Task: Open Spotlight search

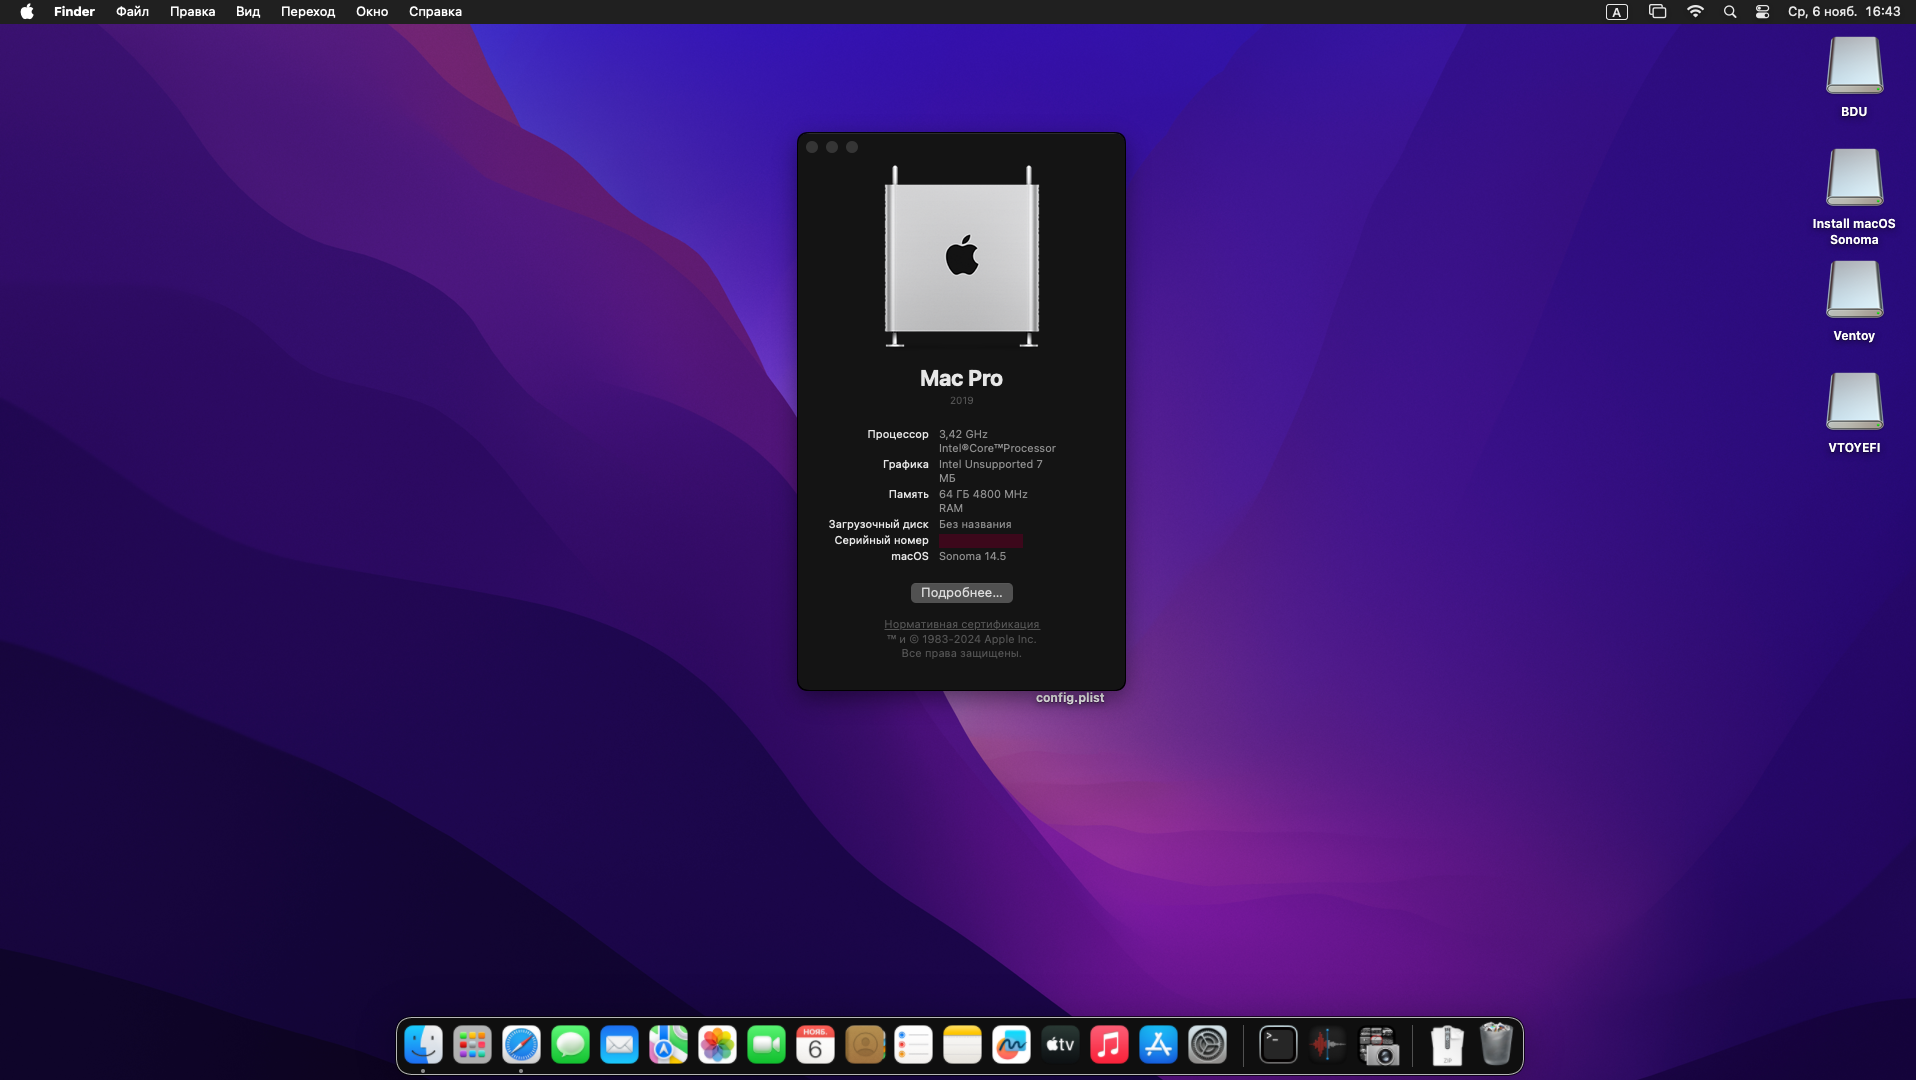Action: pos(1730,12)
